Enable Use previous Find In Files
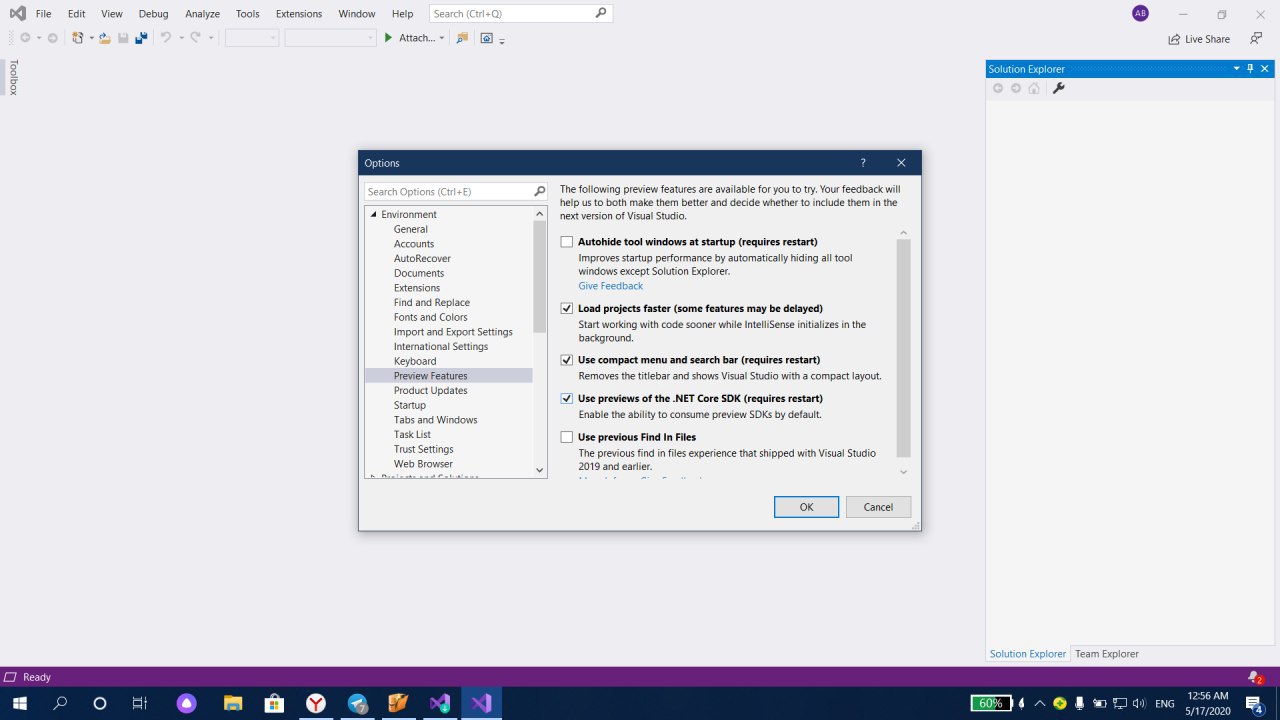This screenshot has width=1280, height=720. pyautogui.click(x=567, y=437)
